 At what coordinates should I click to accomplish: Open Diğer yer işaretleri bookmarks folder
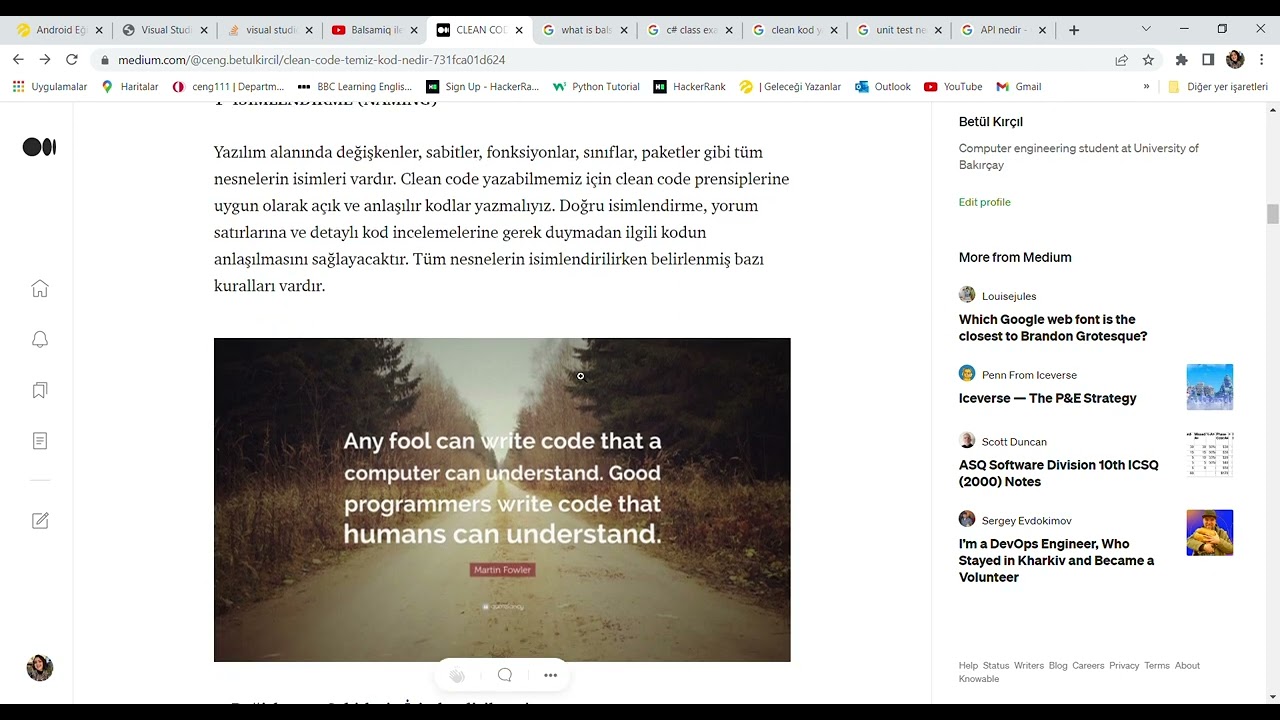tap(1217, 87)
